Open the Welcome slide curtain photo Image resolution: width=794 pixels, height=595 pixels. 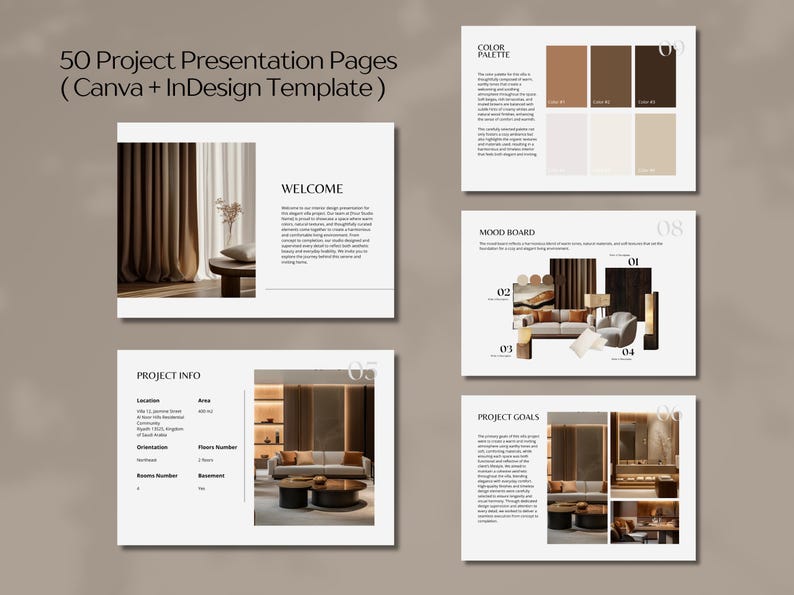(186, 220)
